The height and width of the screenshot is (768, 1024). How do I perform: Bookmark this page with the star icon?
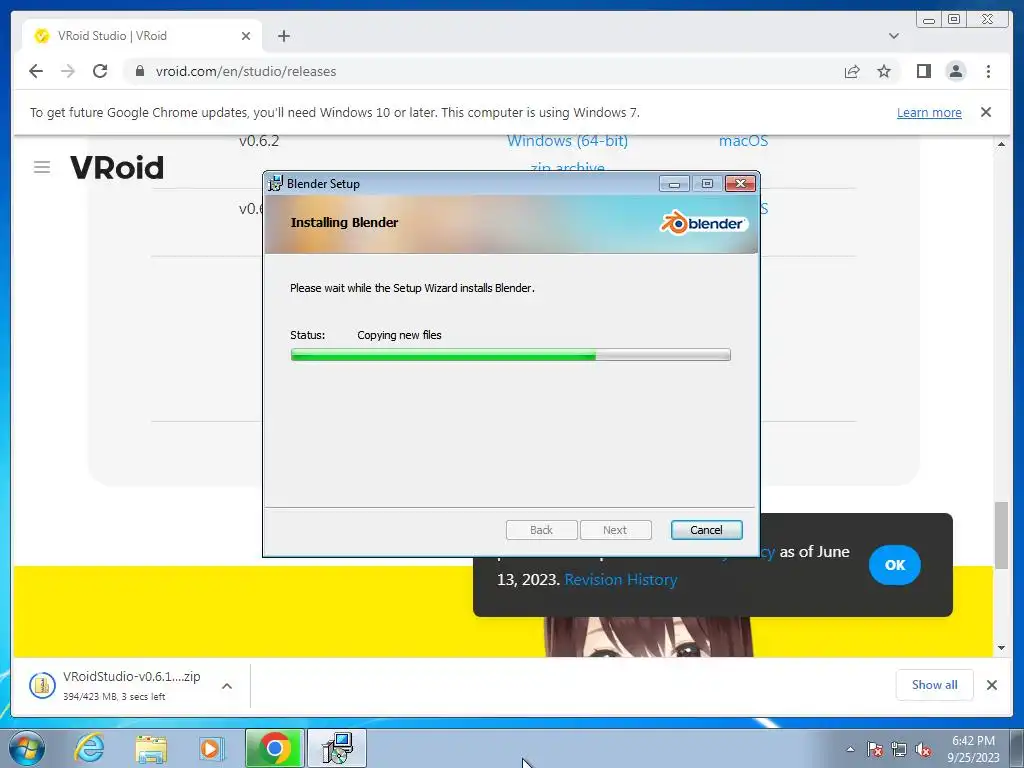point(884,71)
